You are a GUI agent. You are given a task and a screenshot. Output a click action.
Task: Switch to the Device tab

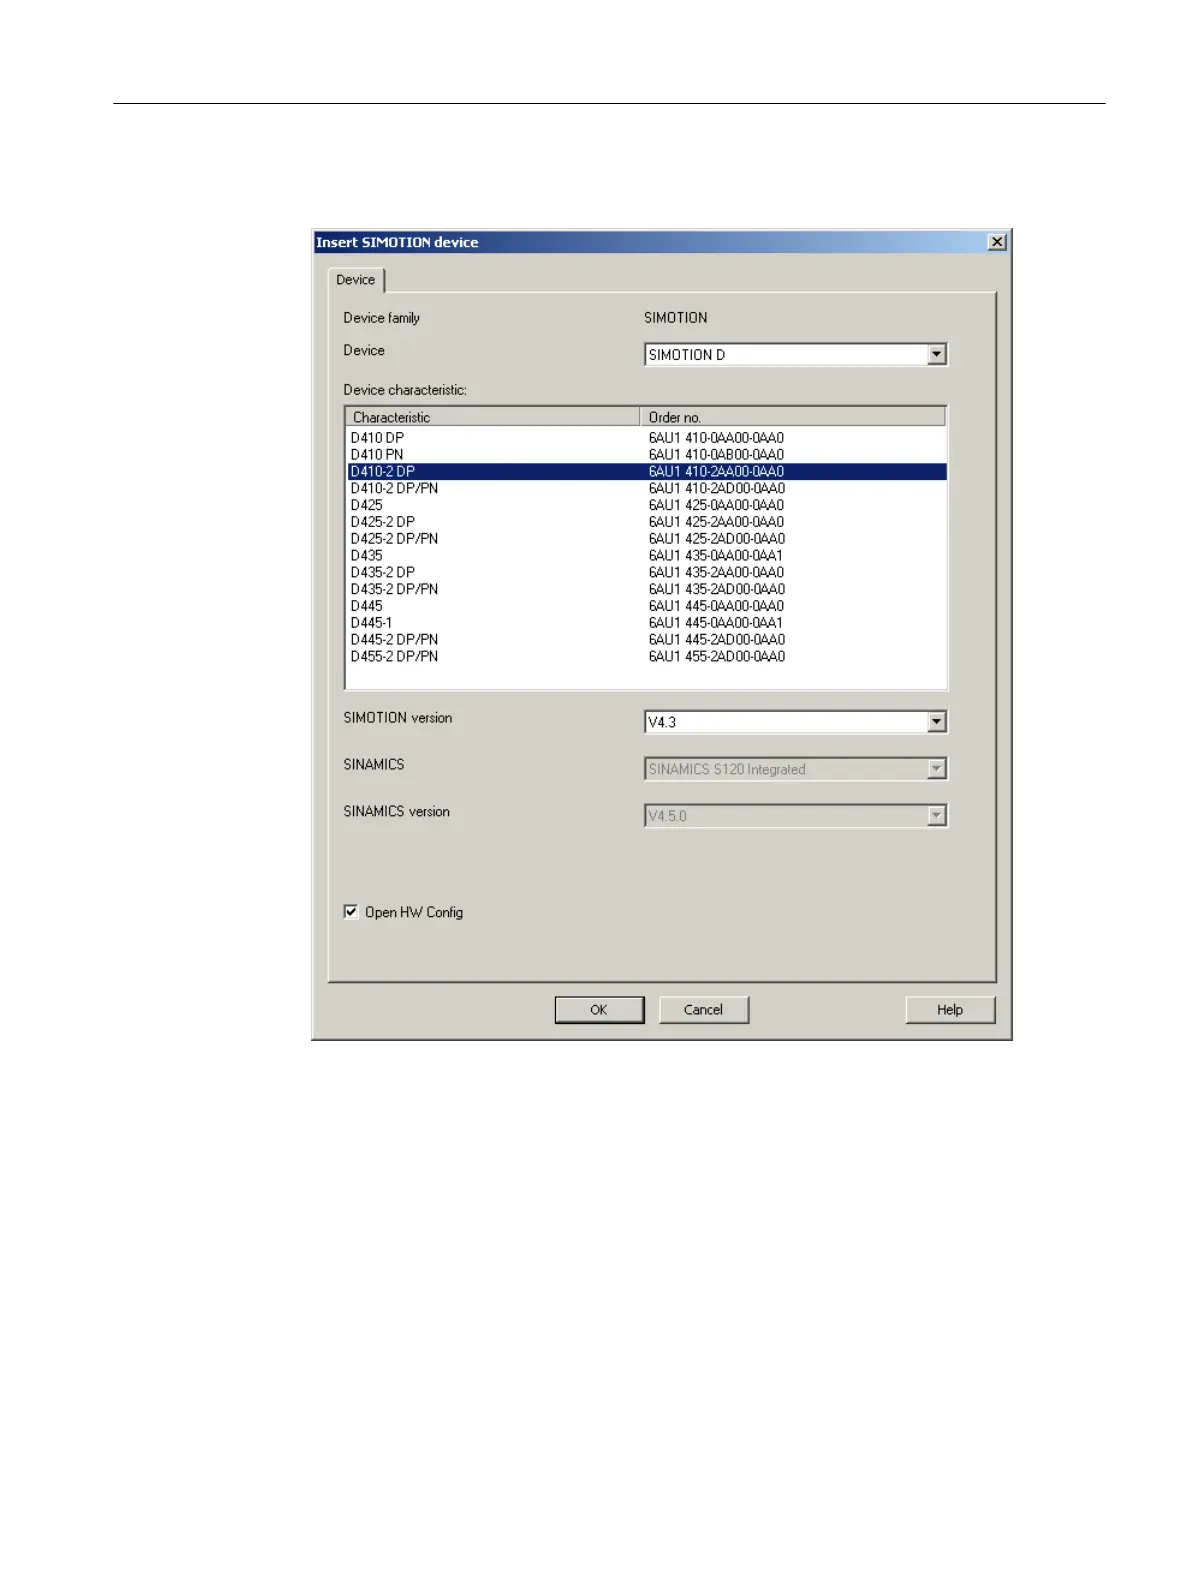click(x=356, y=280)
